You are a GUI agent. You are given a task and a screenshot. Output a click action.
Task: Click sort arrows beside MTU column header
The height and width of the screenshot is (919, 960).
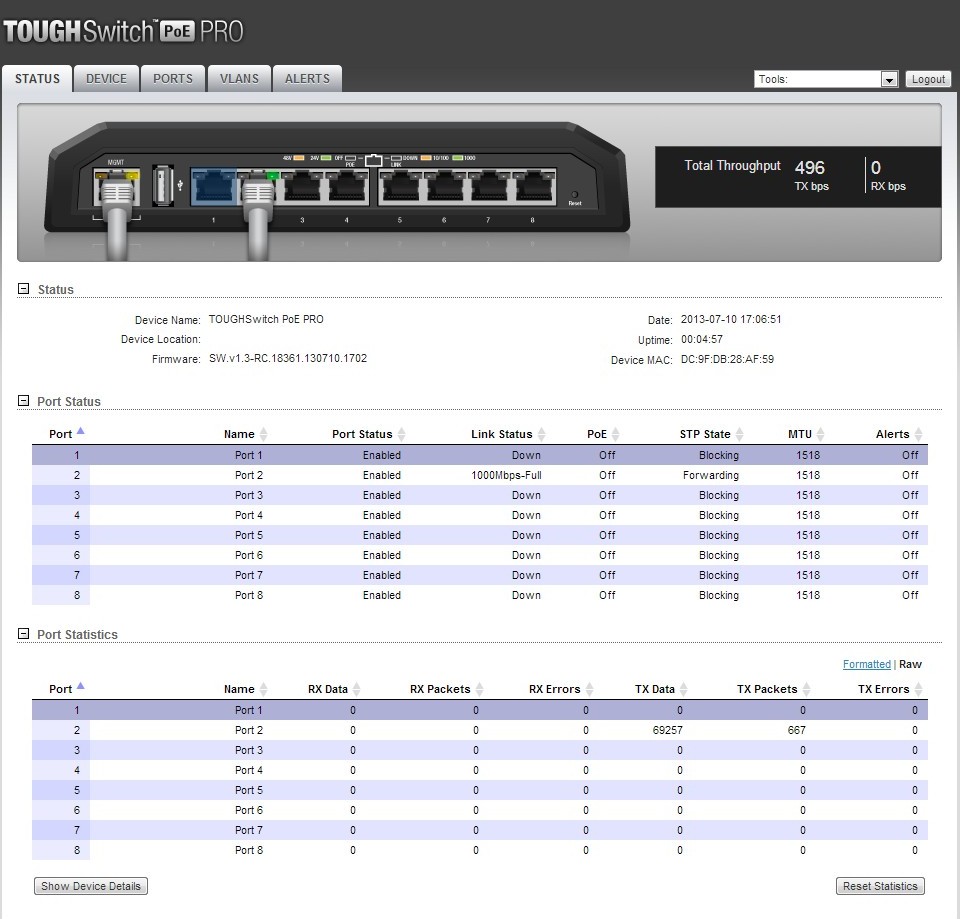[820, 434]
